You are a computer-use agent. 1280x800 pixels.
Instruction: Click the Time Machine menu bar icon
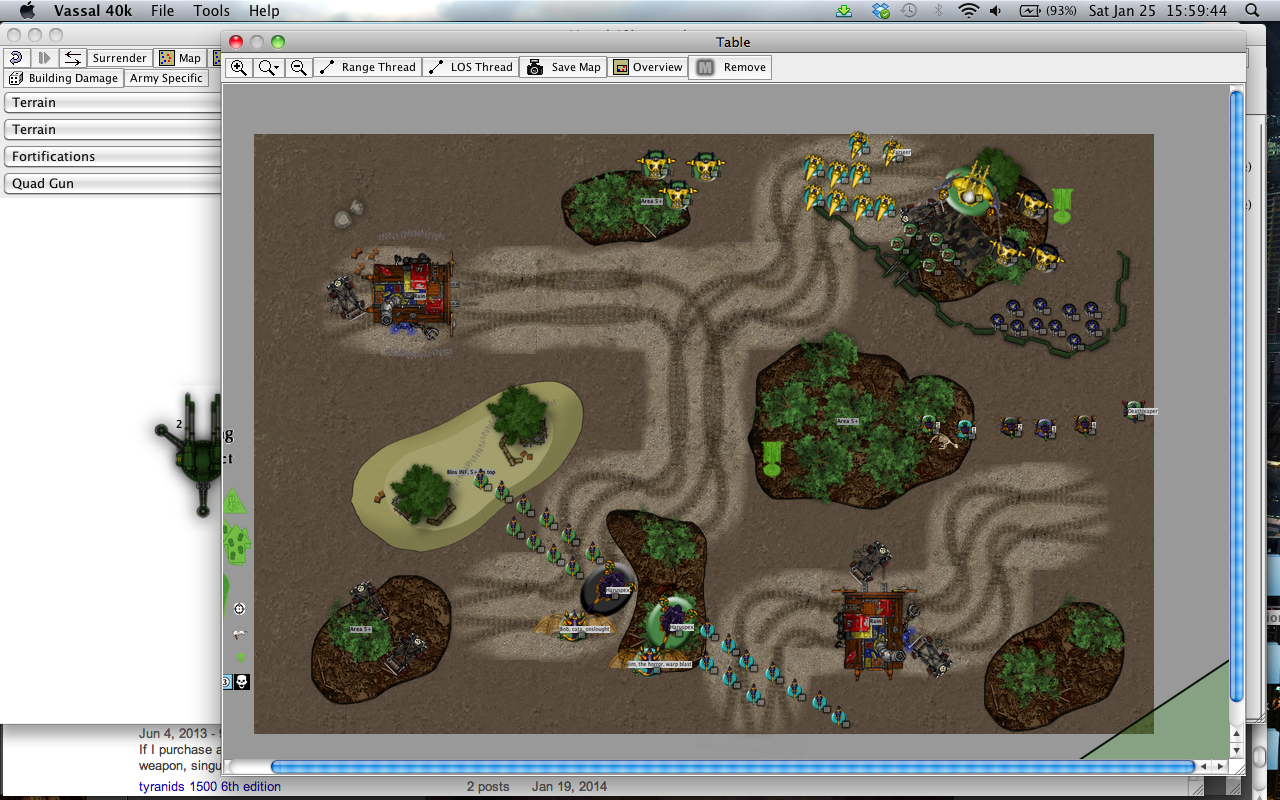(909, 11)
